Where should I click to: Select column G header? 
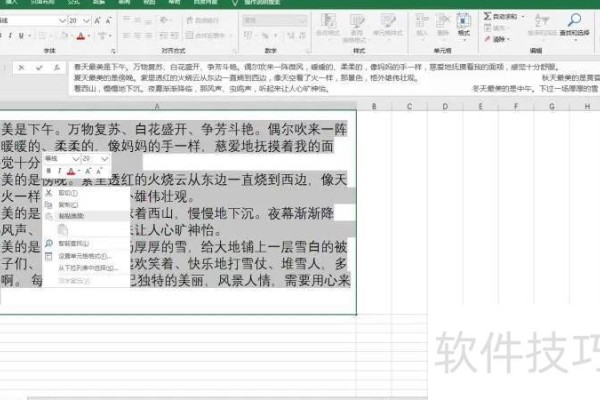pos(552,106)
